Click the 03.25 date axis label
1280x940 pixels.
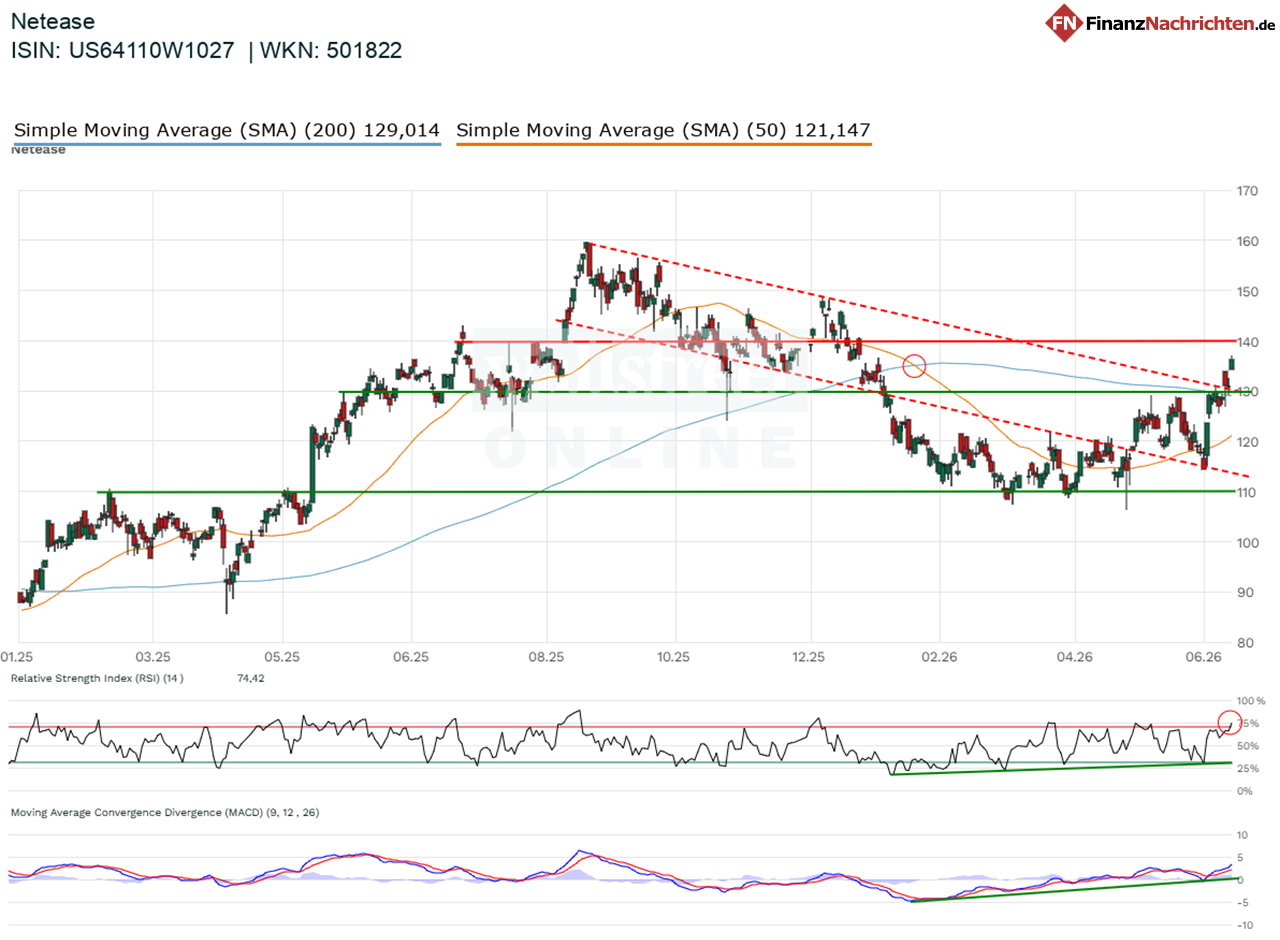click(x=152, y=657)
